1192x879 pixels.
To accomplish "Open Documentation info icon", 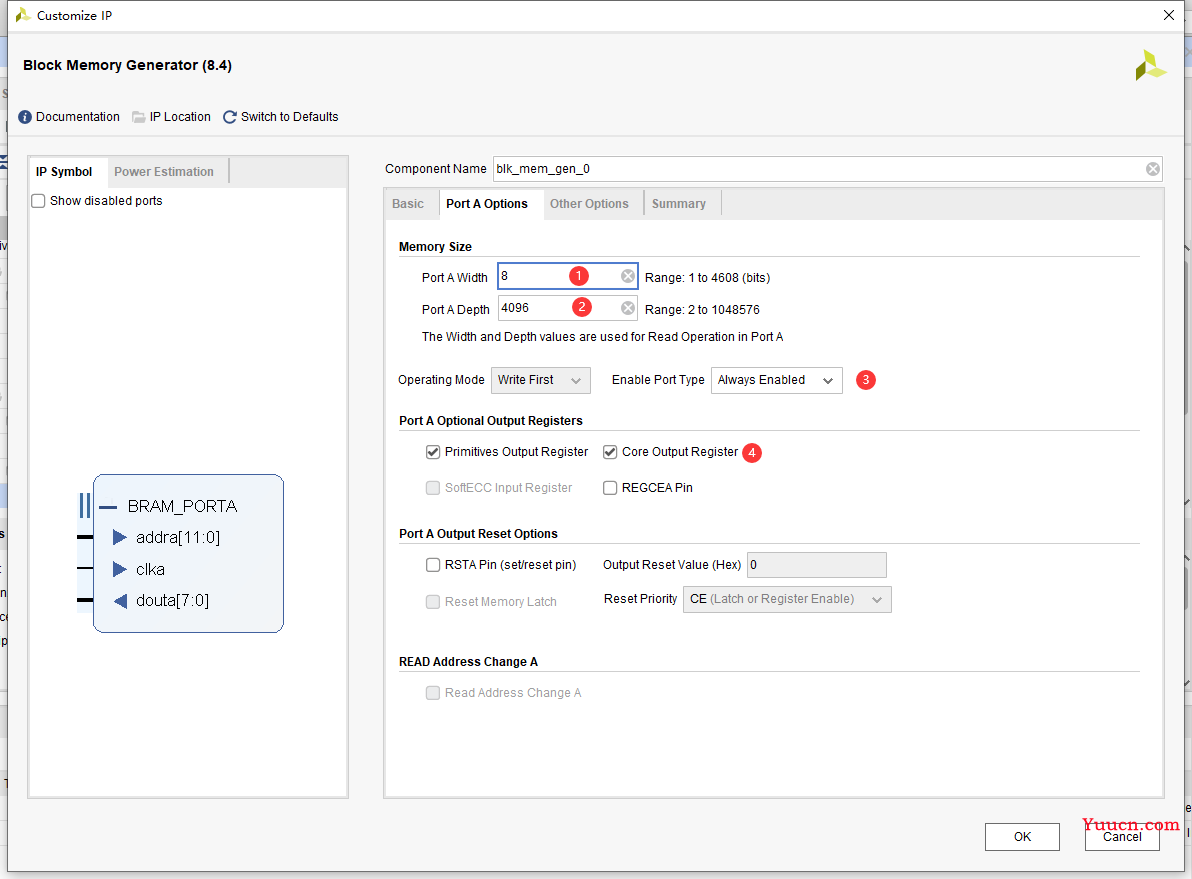I will [x=25, y=117].
